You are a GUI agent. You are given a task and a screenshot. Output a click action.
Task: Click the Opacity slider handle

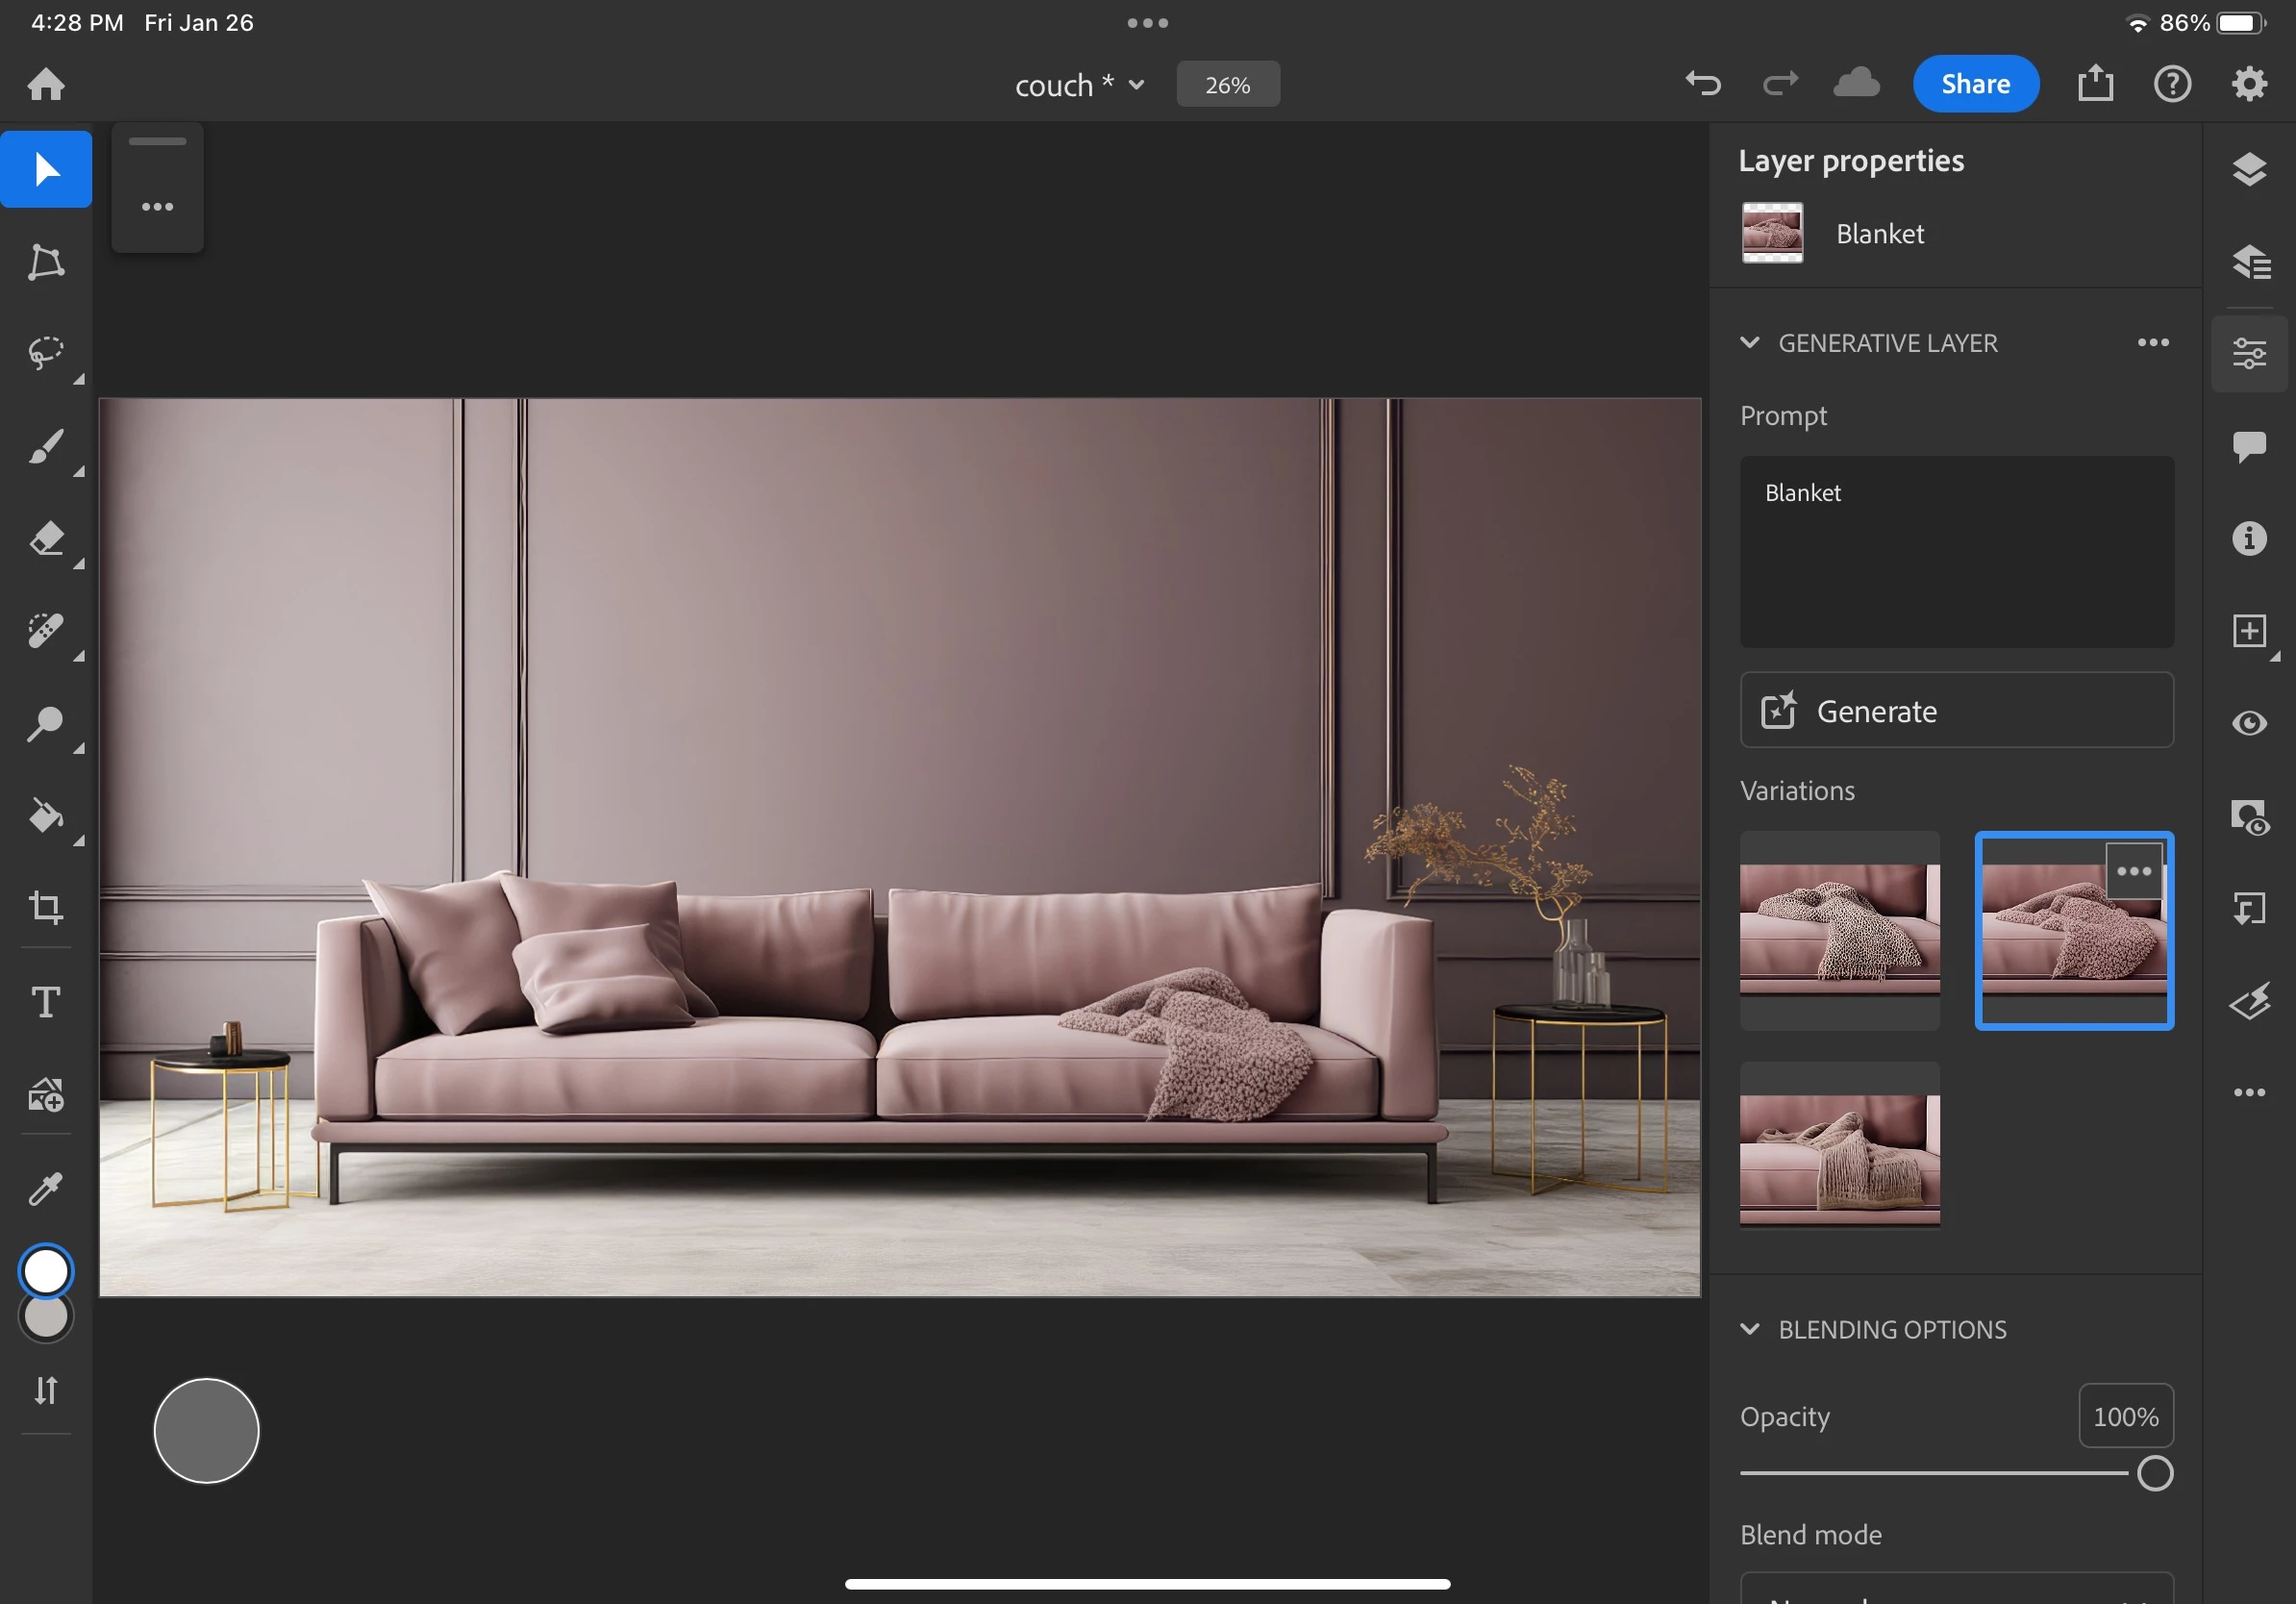click(2154, 1473)
